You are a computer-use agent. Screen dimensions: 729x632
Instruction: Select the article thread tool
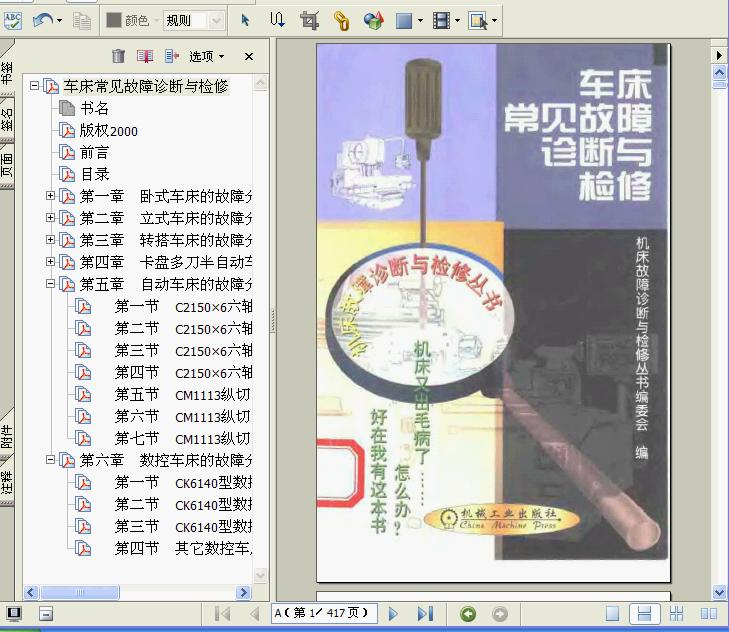pos(277,20)
